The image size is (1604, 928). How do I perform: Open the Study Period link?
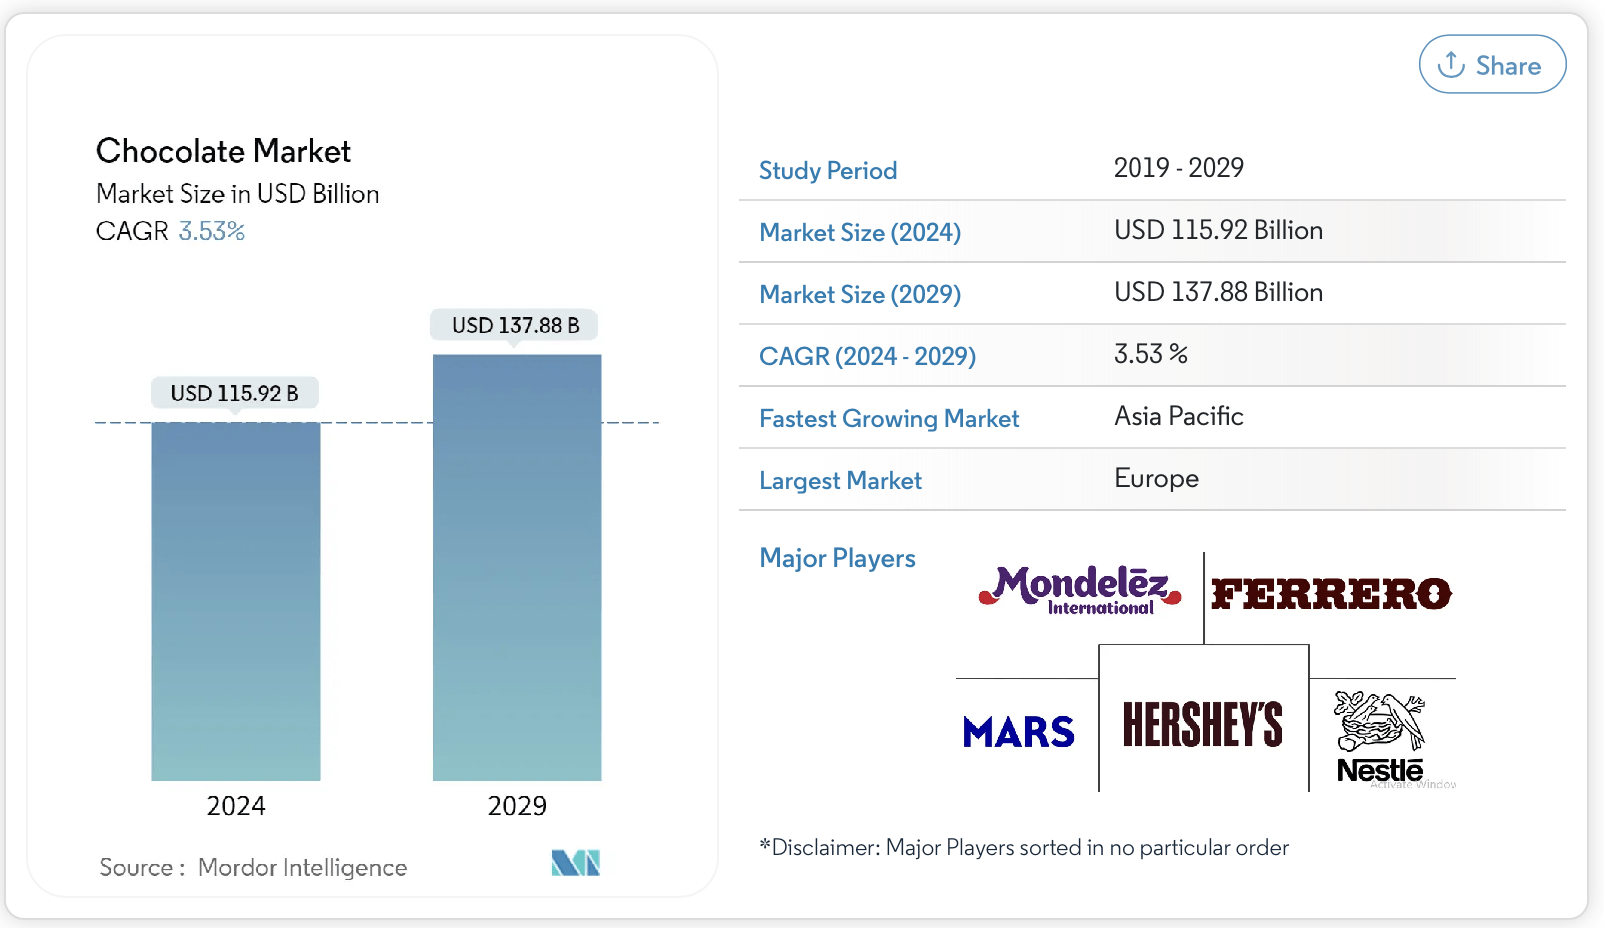(x=828, y=170)
